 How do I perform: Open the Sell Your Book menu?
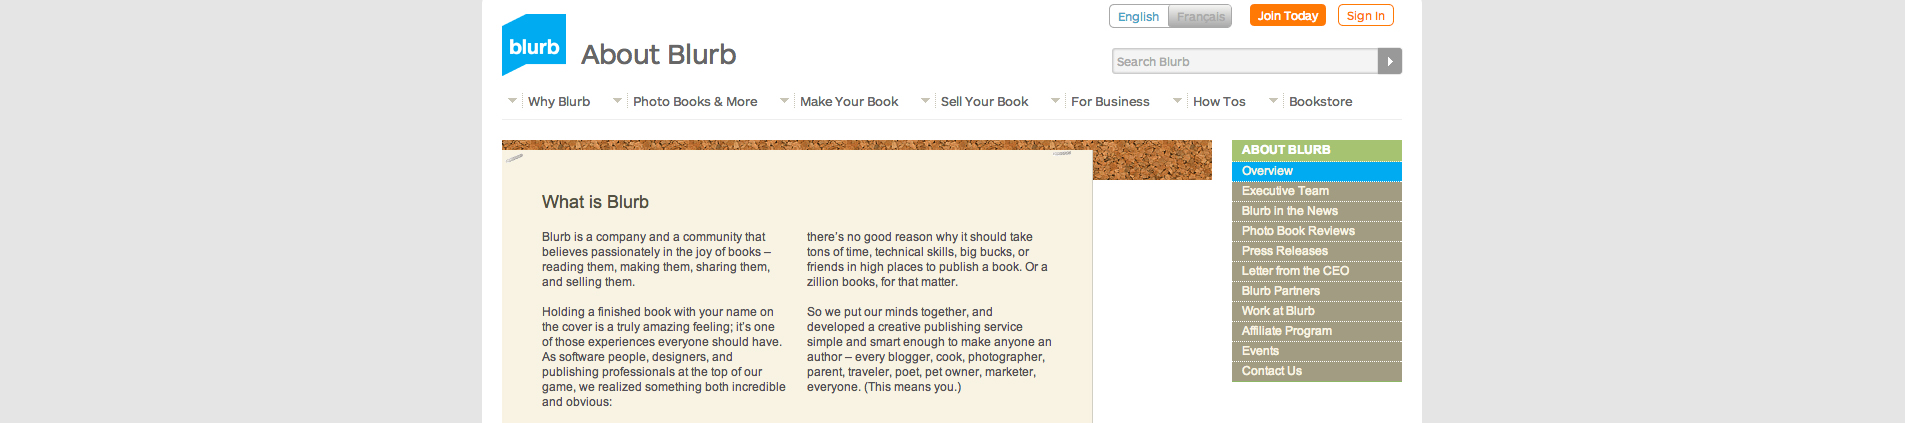(x=984, y=102)
